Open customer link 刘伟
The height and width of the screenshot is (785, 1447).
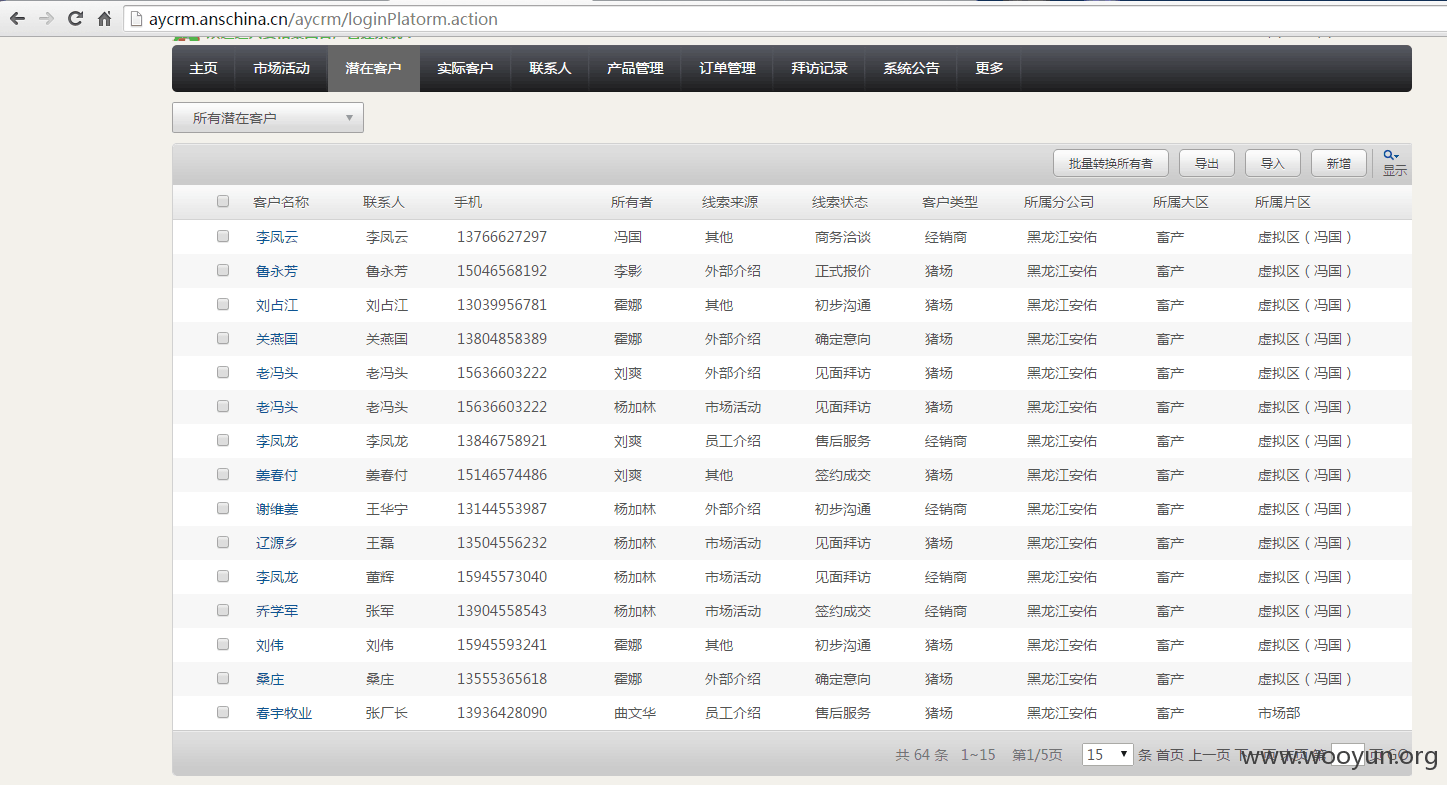click(x=270, y=645)
